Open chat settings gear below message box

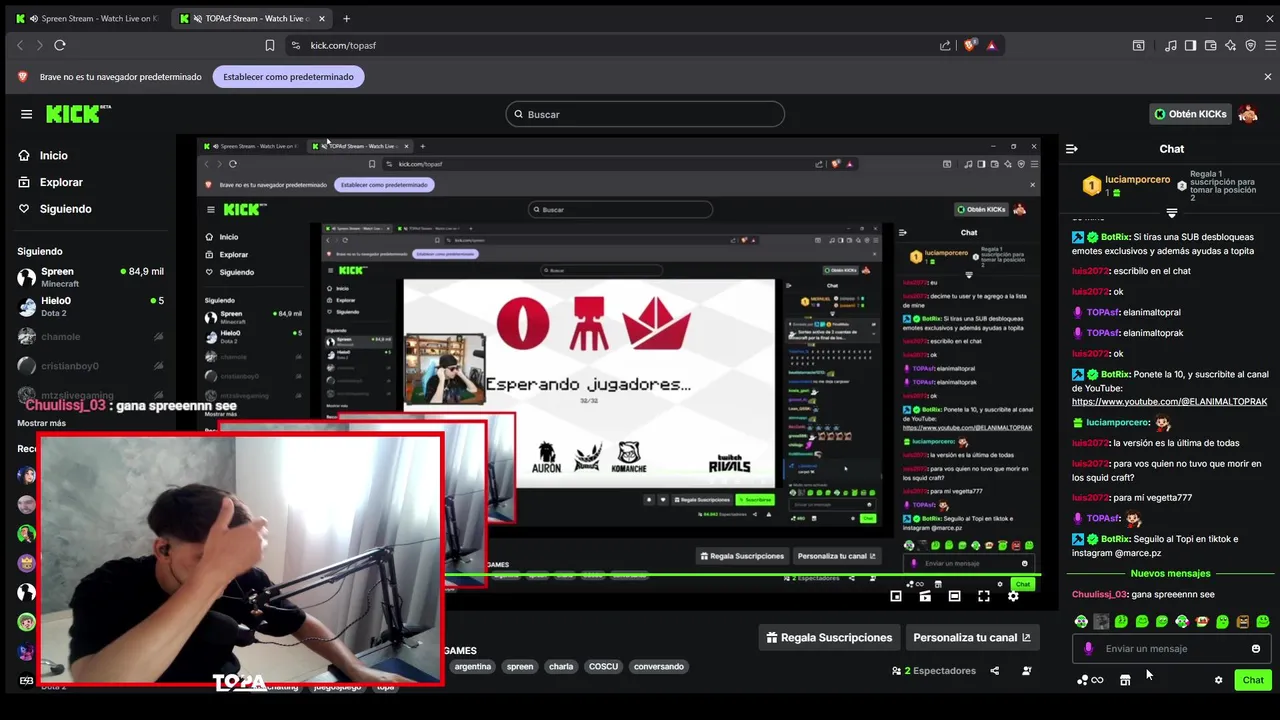(x=1218, y=680)
